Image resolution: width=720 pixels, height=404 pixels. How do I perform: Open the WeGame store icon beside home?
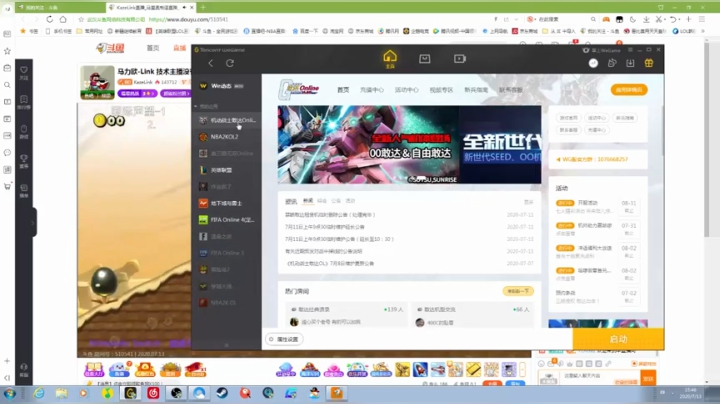pos(425,59)
